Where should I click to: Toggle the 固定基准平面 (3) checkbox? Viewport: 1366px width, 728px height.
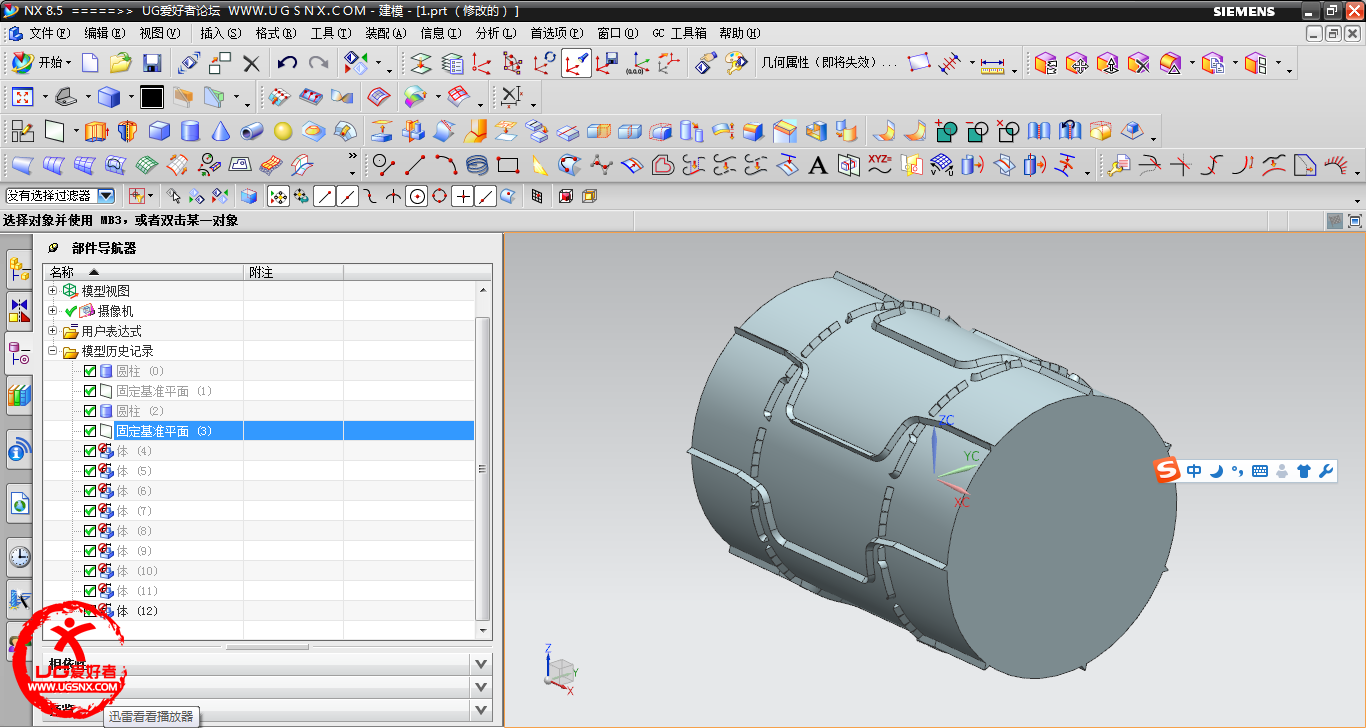90,431
